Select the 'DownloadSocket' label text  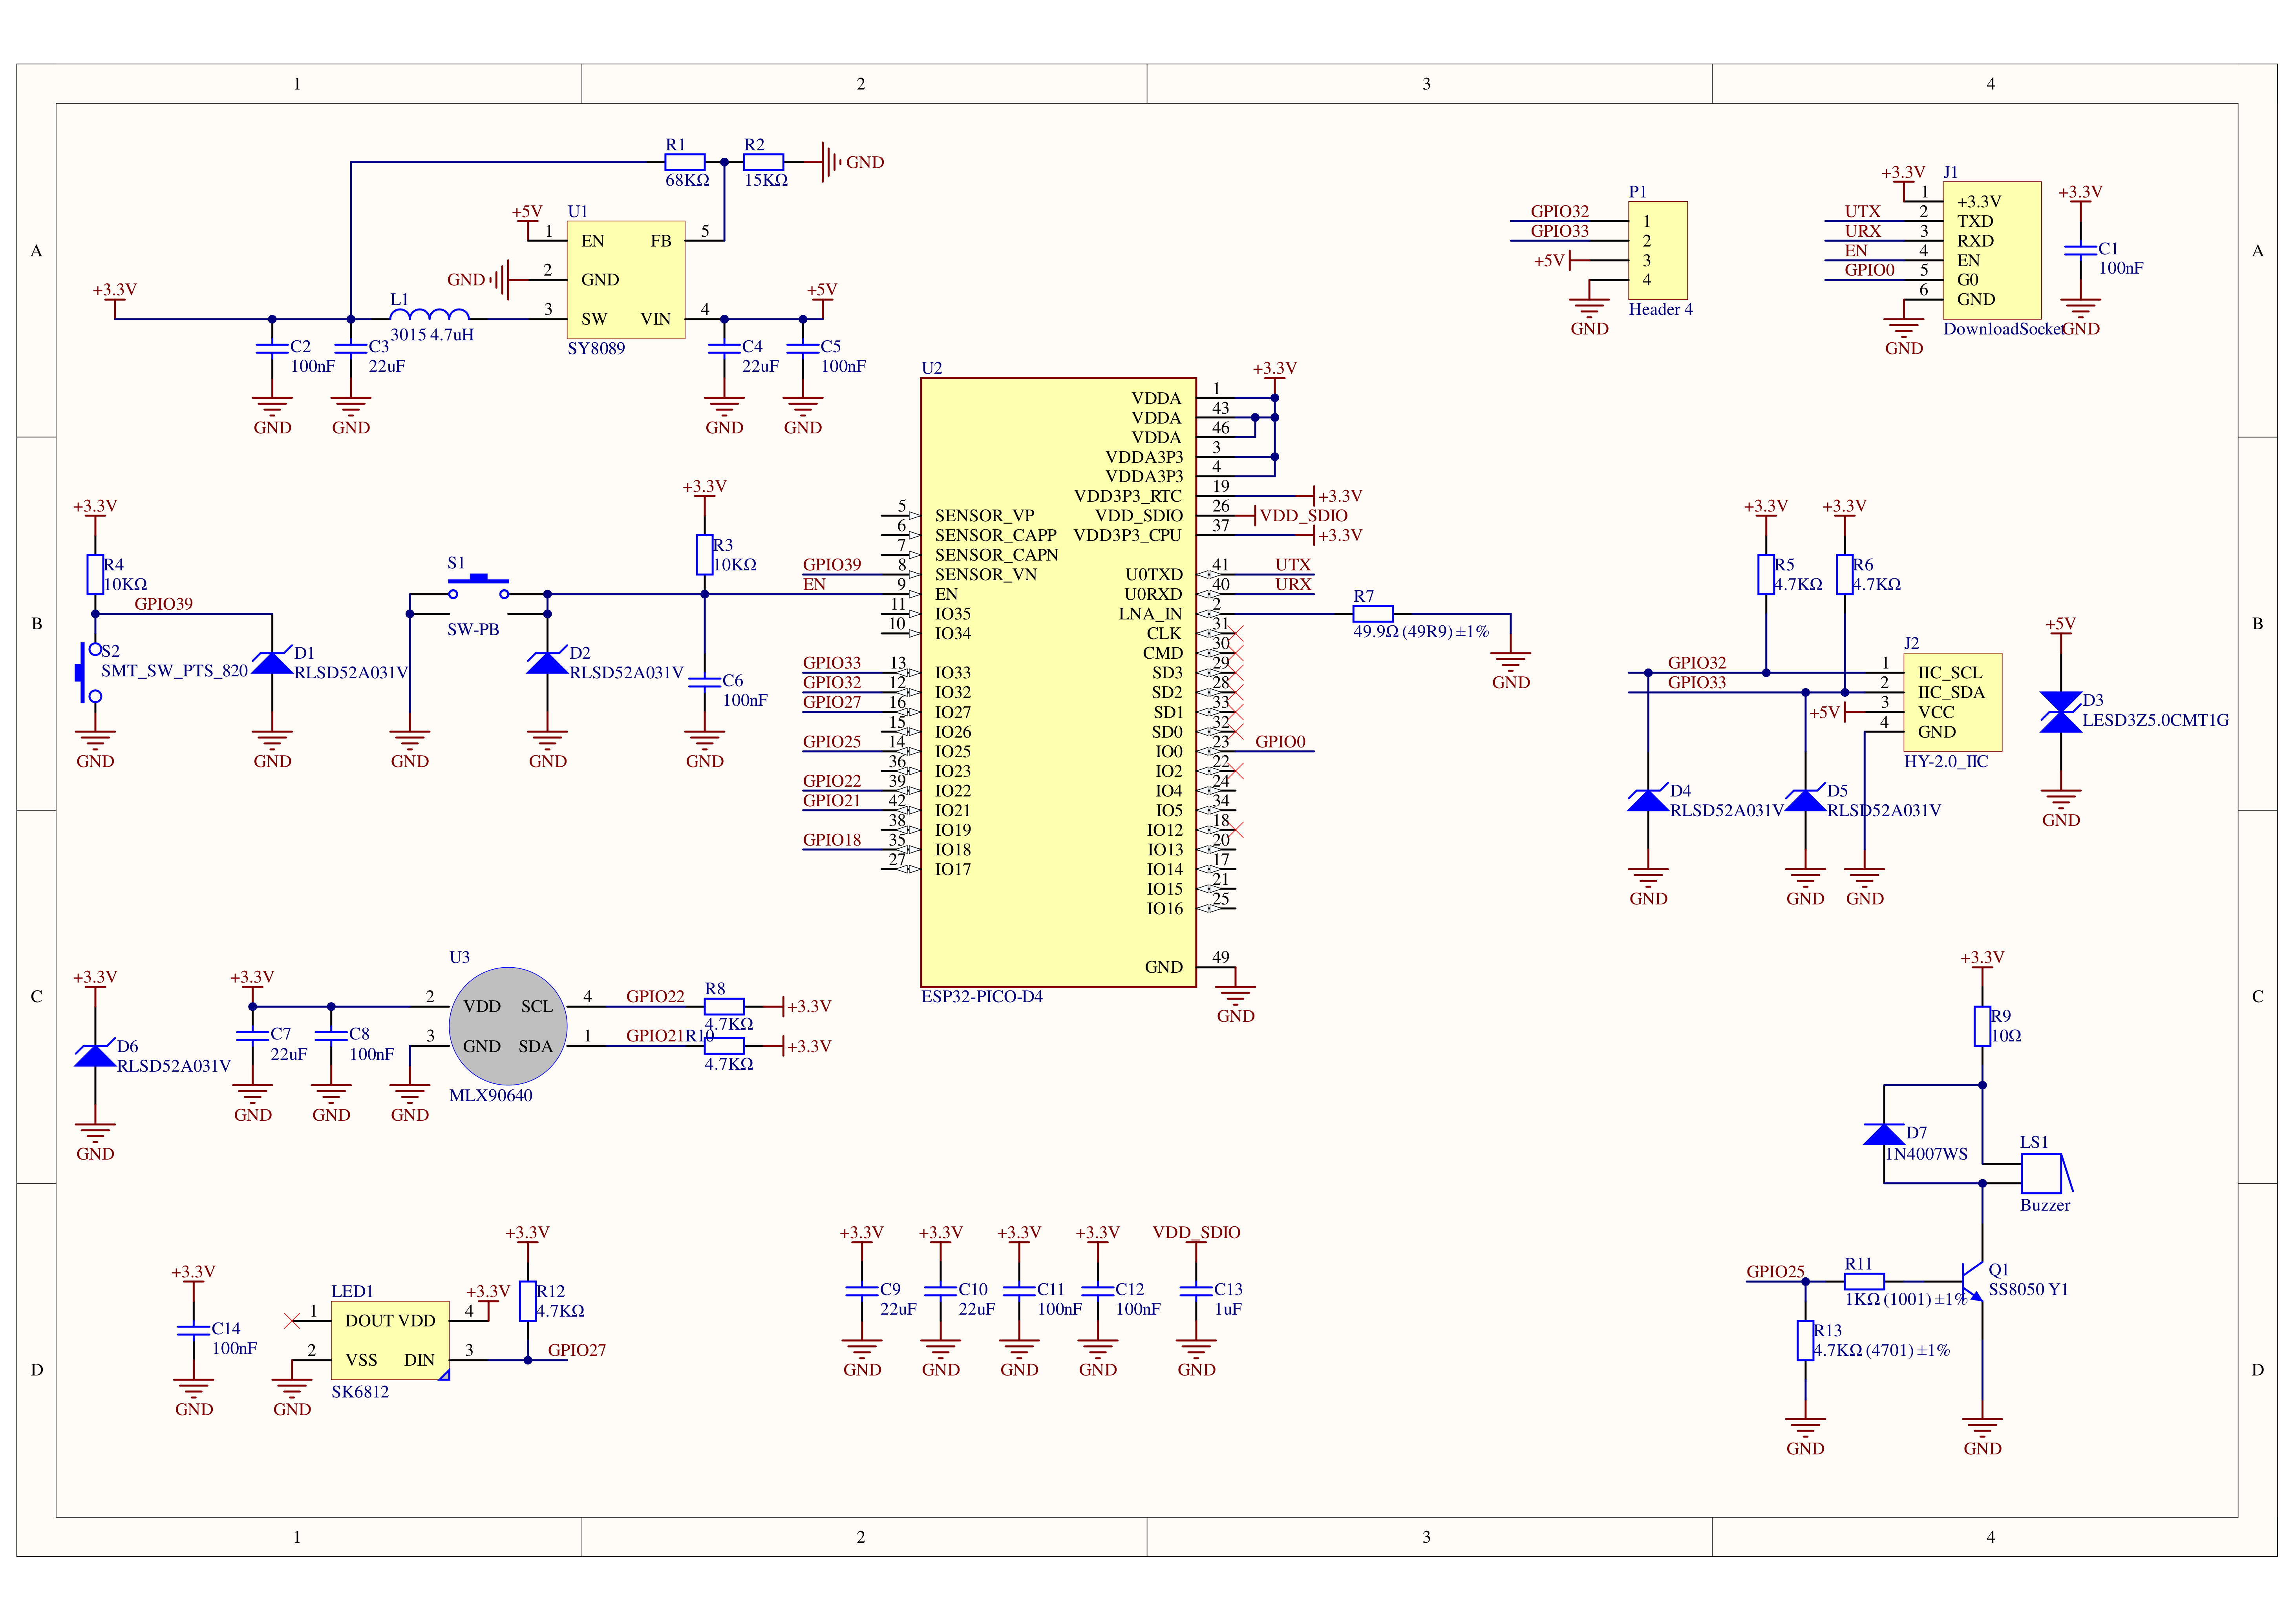pos(2003,329)
